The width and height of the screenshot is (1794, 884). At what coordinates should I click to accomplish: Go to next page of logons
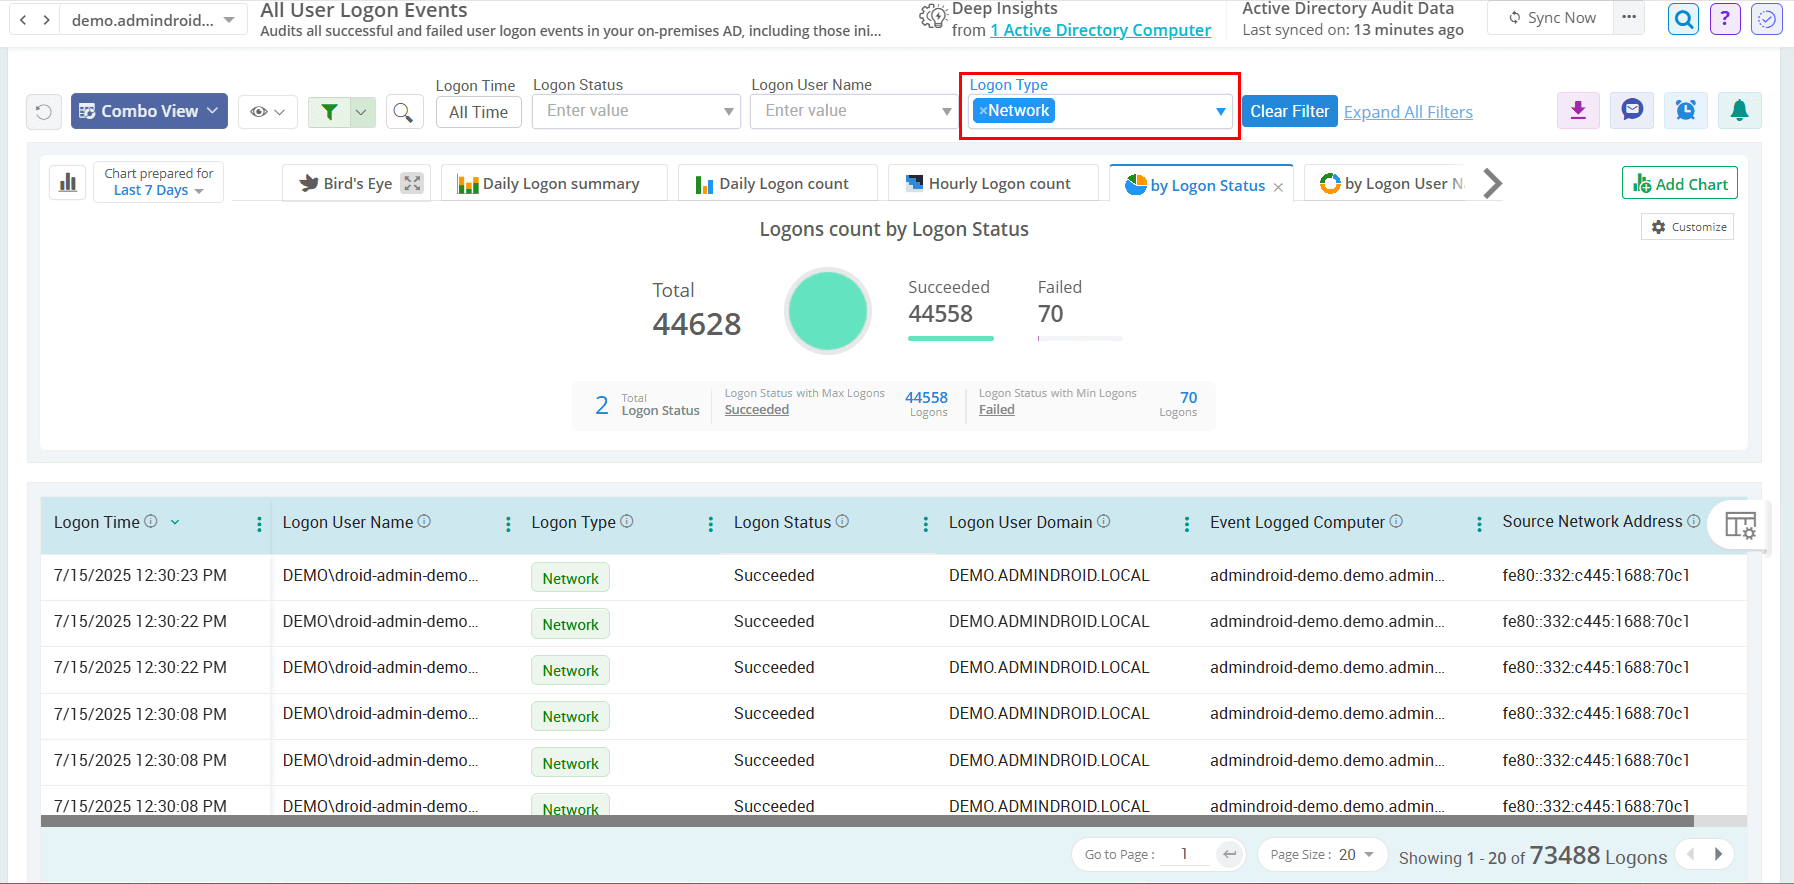click(1718, 854)
